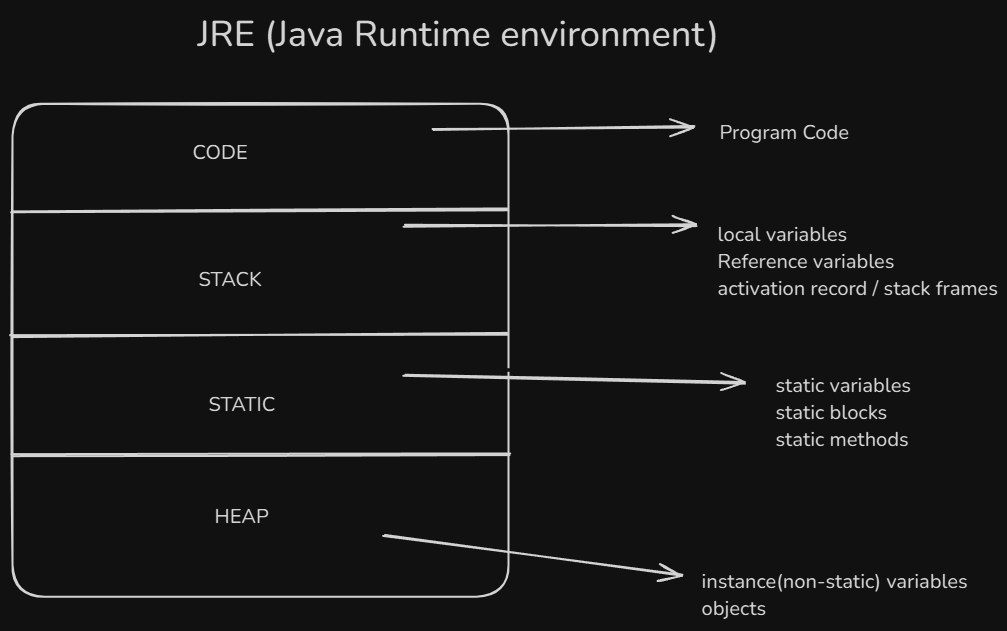The height and width of the screenshot is (631, 1007).
Task: Select 'activation record / stack frames' text
Action: 857,288
